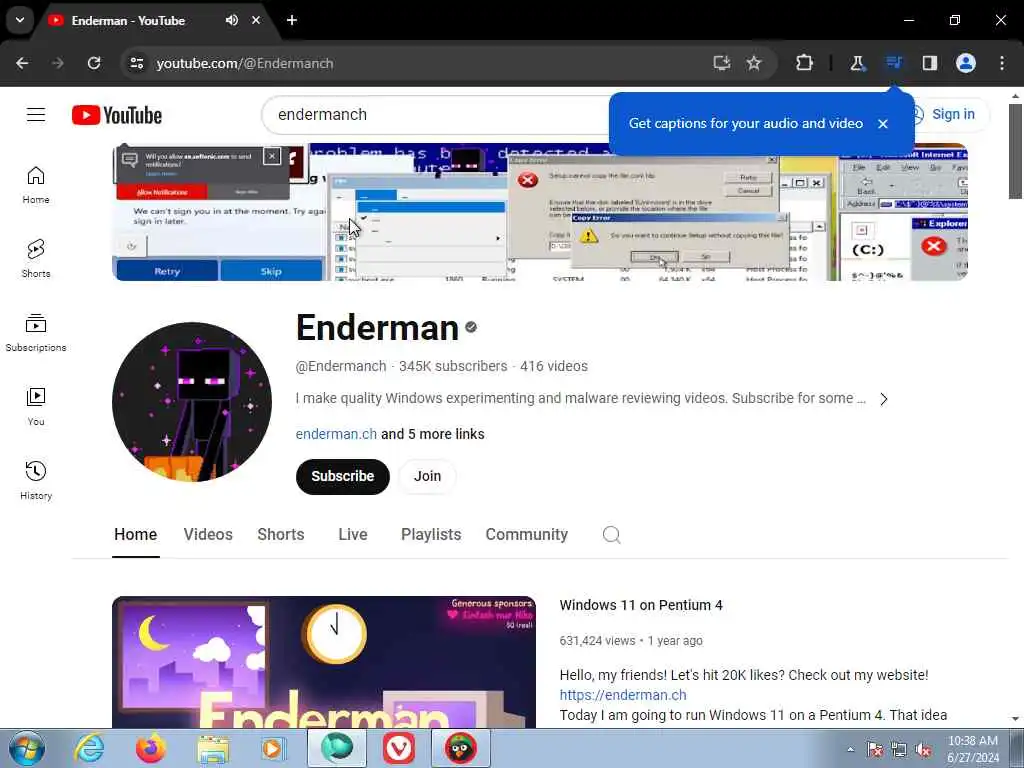Open the Extensions puzzle icon
The image size is (1024, 768).
pyautogui.click(x=805, y=63)
